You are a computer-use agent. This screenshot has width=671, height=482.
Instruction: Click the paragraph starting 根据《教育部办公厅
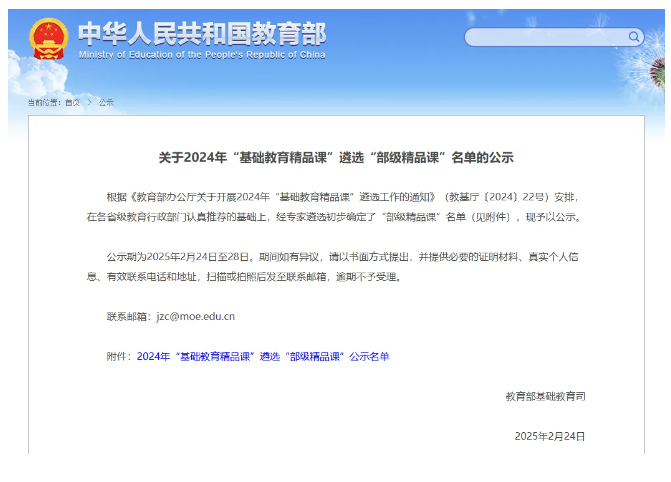[334, 207]
